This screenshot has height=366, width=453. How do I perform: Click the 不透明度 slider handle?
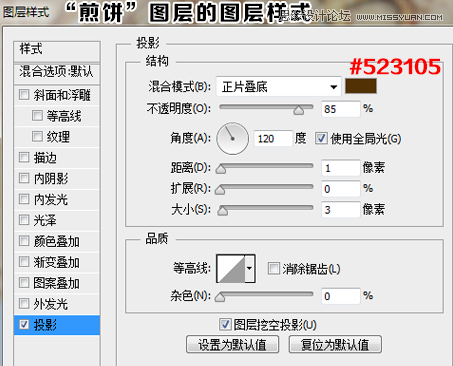[299, 110]
